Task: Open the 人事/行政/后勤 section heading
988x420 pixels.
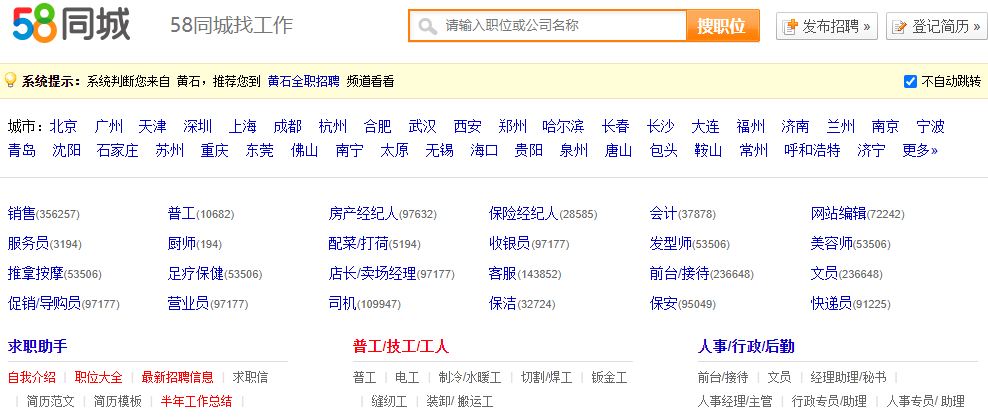Action: coord(746,346)
